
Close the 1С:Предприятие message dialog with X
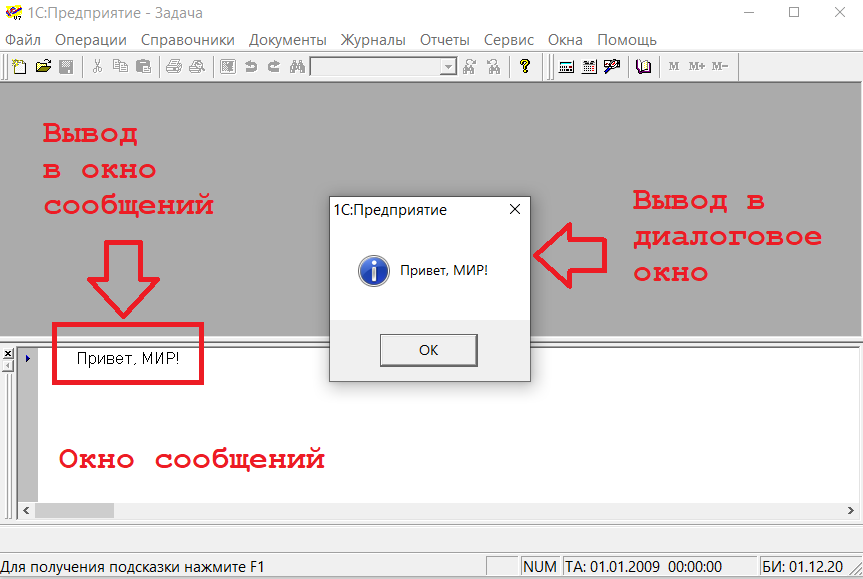(x=515, y=209)
